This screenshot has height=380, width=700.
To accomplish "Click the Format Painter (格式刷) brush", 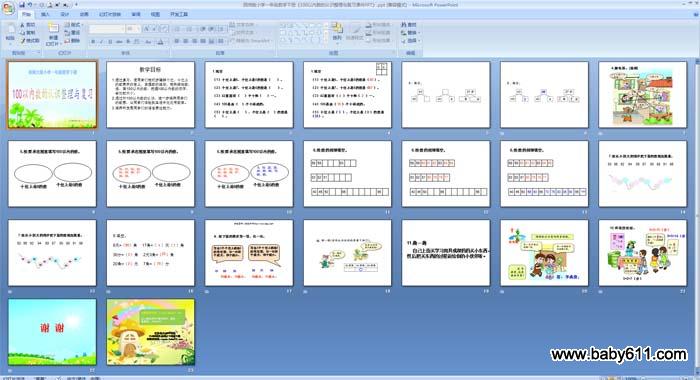I will (29, 41).
